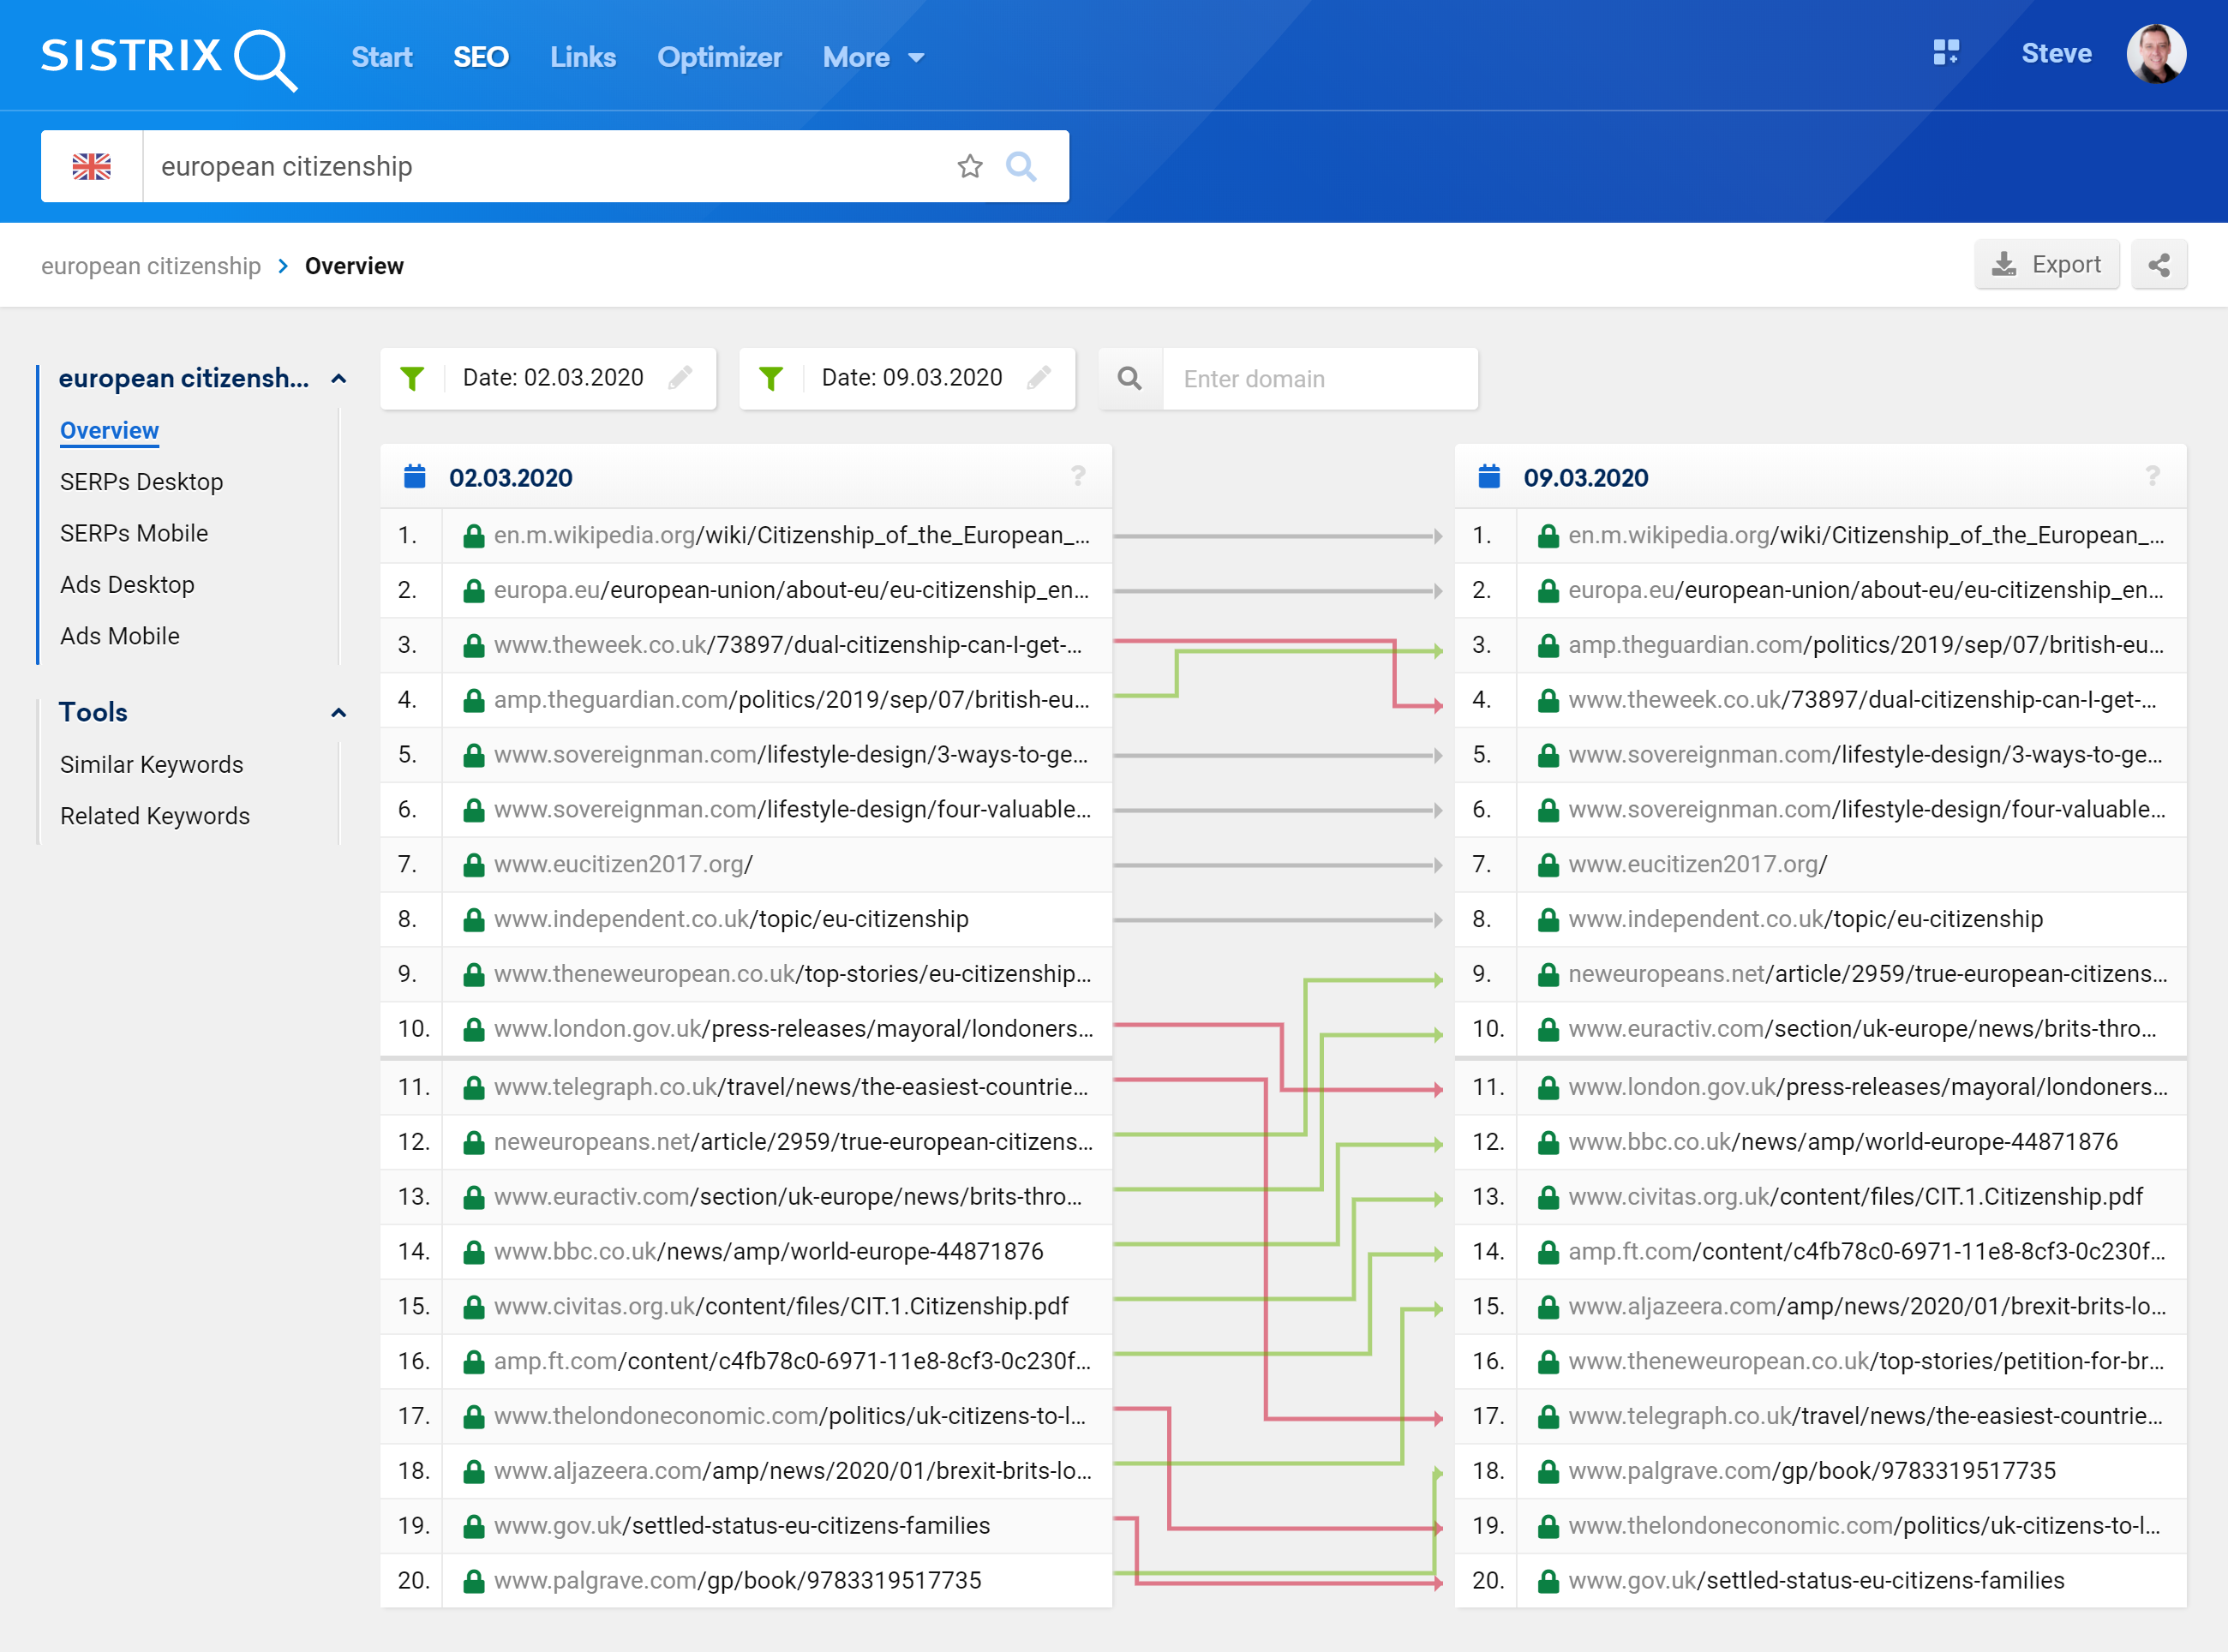The height and width of the screenshot is (1652, 2228).
Task: Click left www.telegraph.co.uk result at rank 11
Action: coord(791,1087)
